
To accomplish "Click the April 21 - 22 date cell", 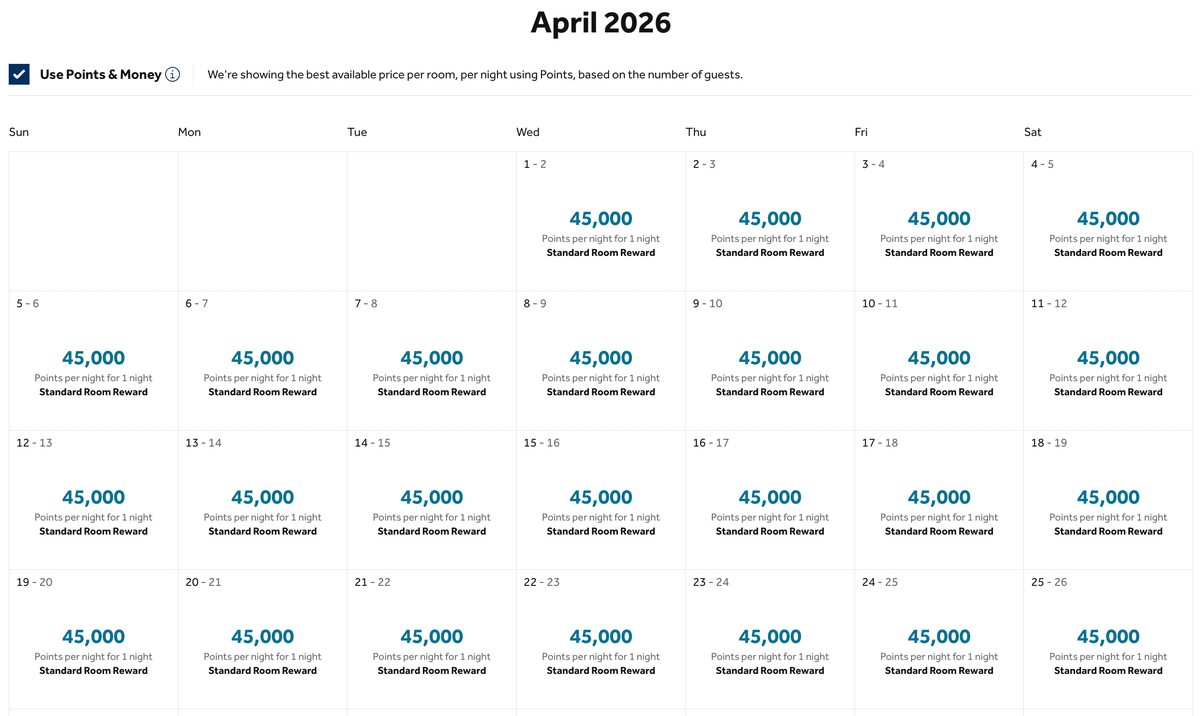I will 431,639.
